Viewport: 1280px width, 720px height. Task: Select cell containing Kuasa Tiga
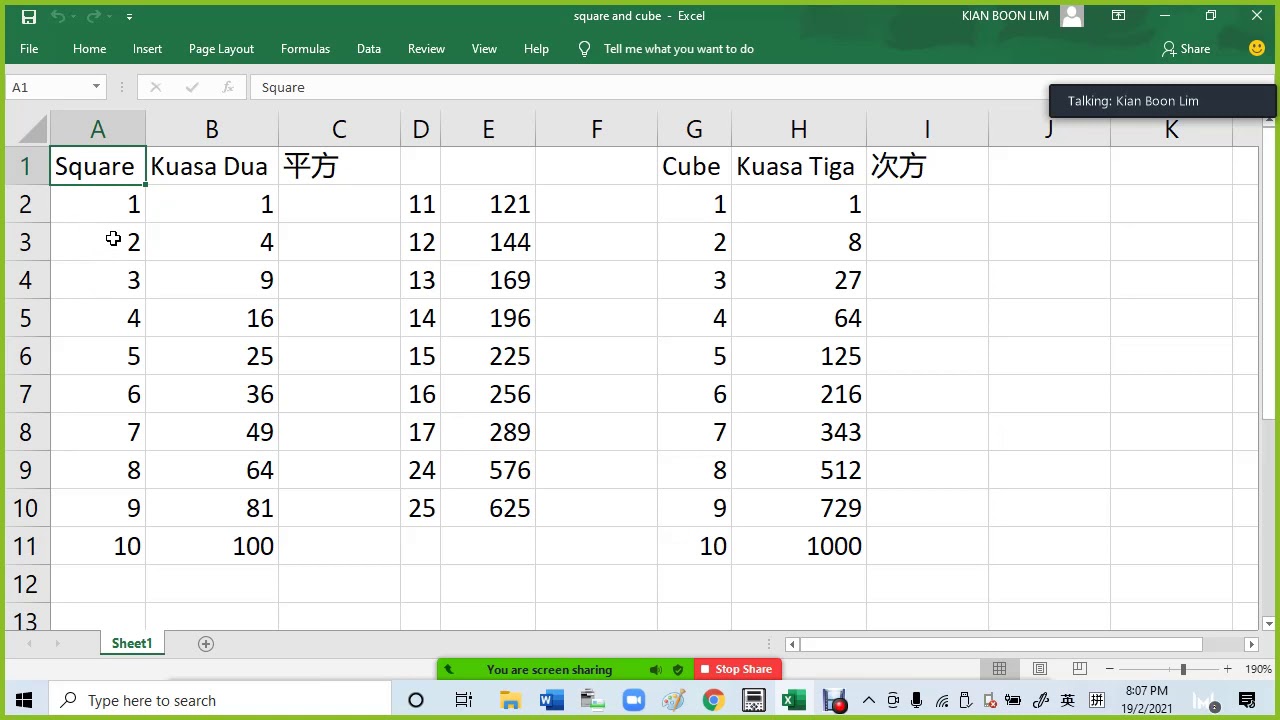tap(798, 166)
